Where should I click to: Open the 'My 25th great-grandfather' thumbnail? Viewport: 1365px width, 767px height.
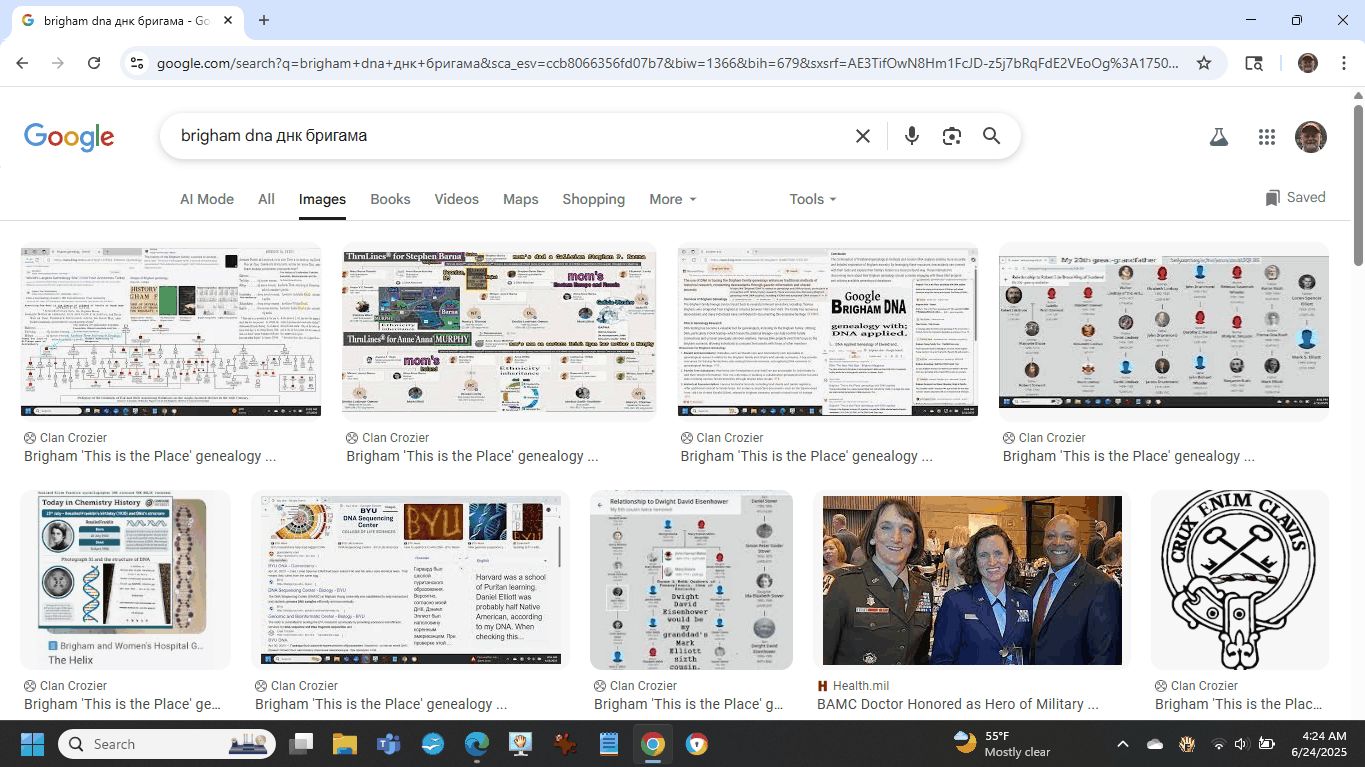click(x=1164, y=330)
